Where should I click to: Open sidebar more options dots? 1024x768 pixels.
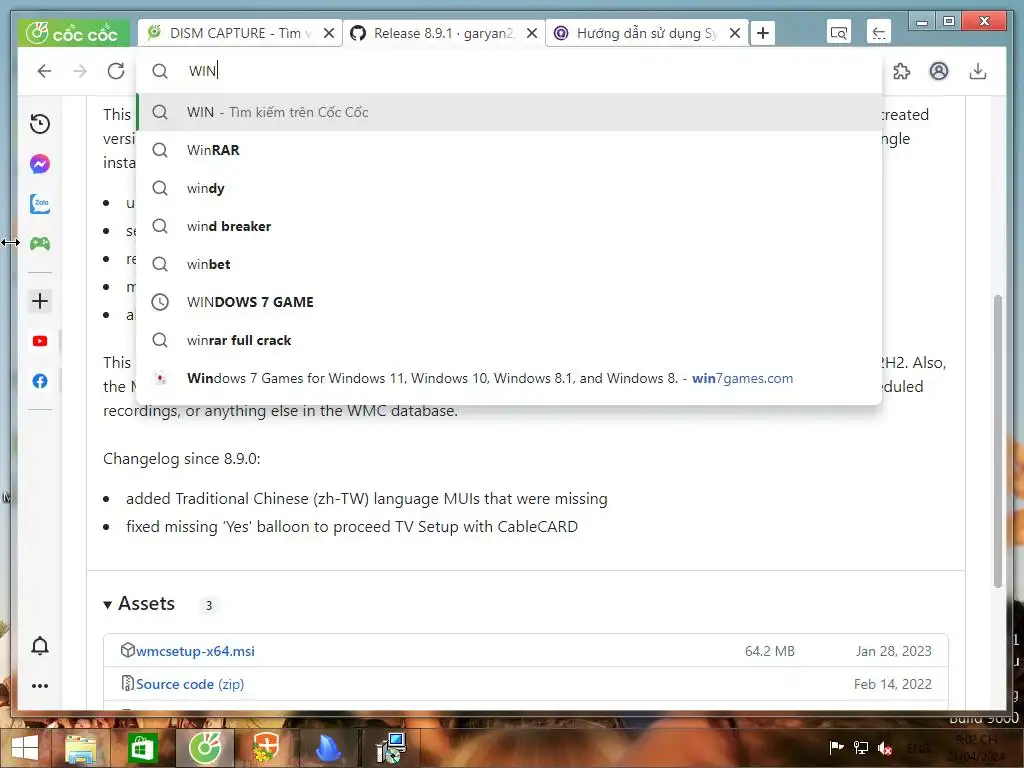(40, 686)
